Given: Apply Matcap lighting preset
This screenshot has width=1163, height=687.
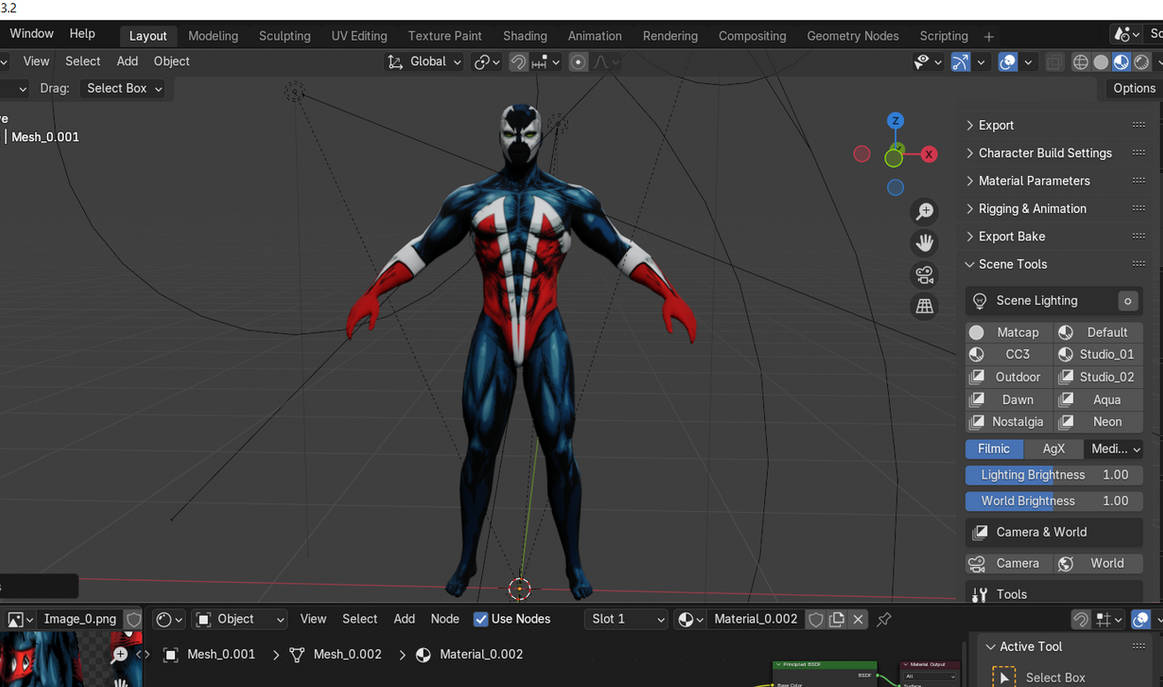Looking at the screenshot, I should click(1009, 332).
